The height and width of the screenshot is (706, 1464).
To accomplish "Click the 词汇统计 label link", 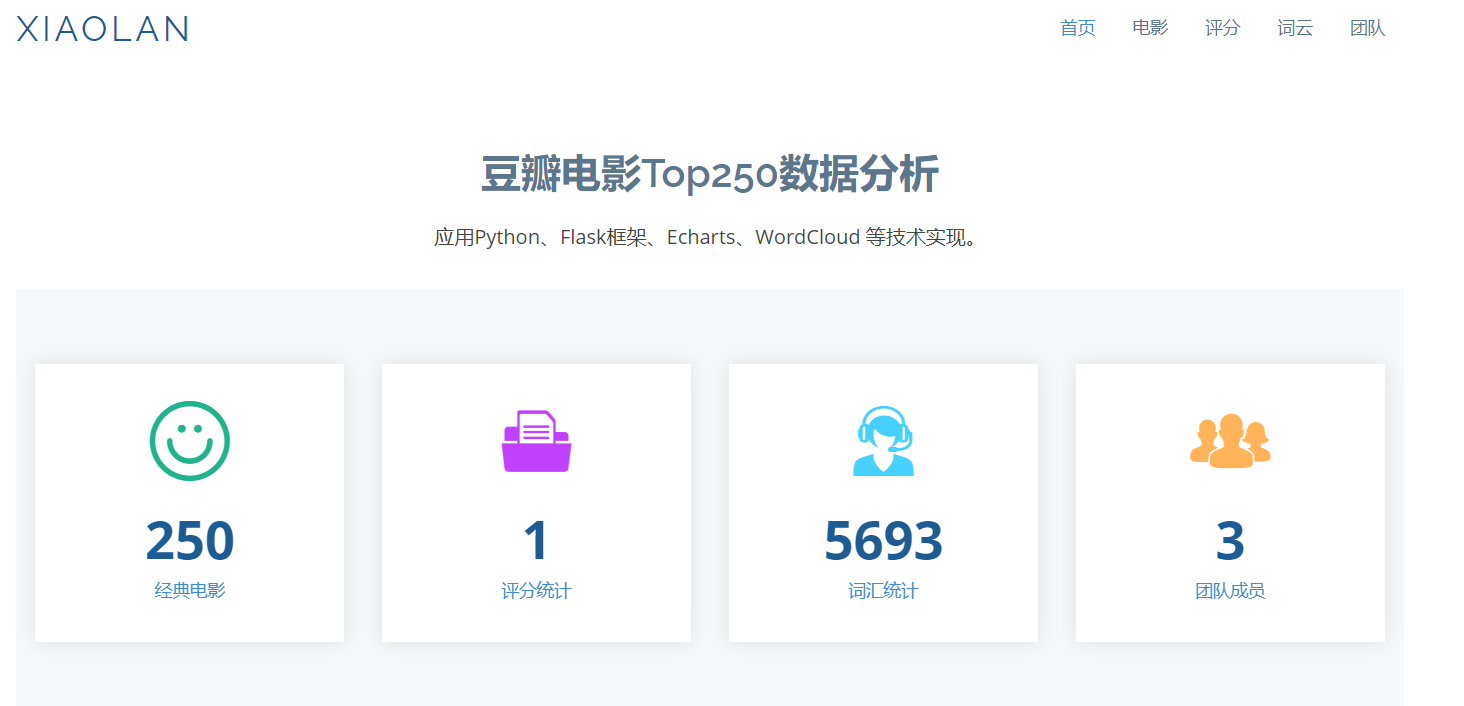I will pyautogui.click(x=883, y=590).
